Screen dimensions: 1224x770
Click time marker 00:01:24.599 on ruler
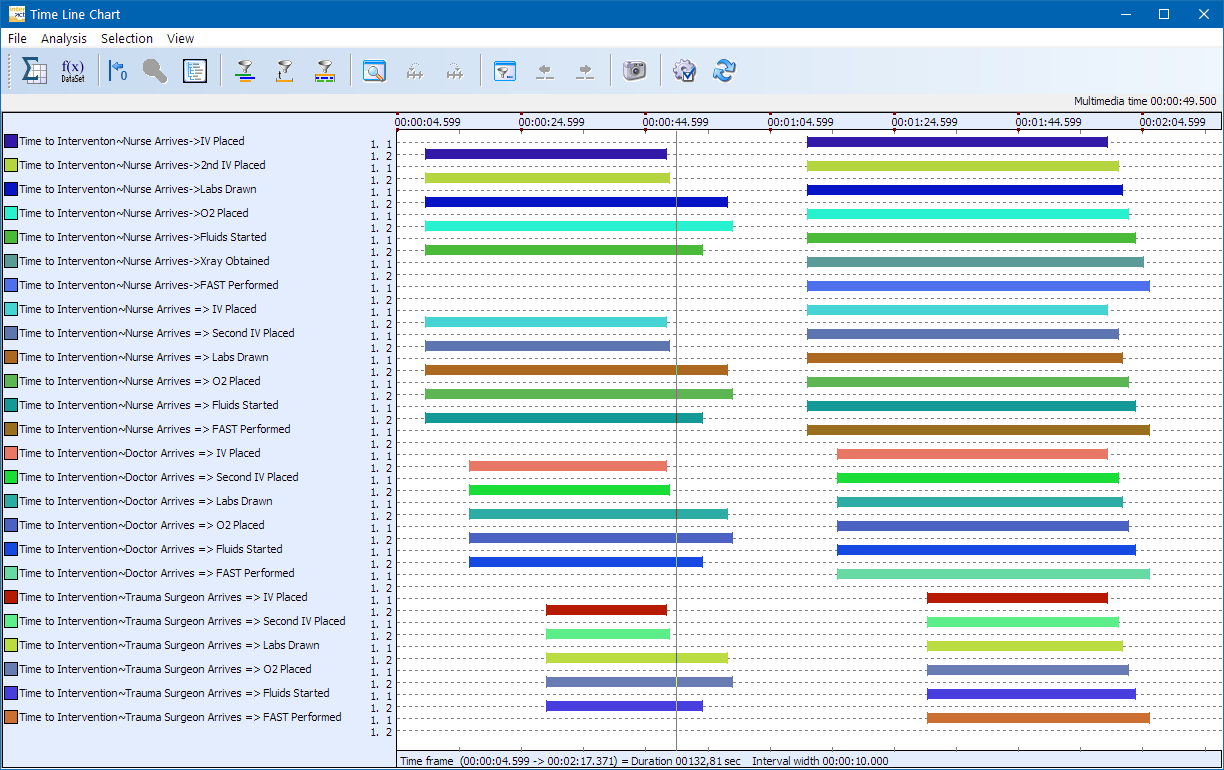tap(925, 122)
